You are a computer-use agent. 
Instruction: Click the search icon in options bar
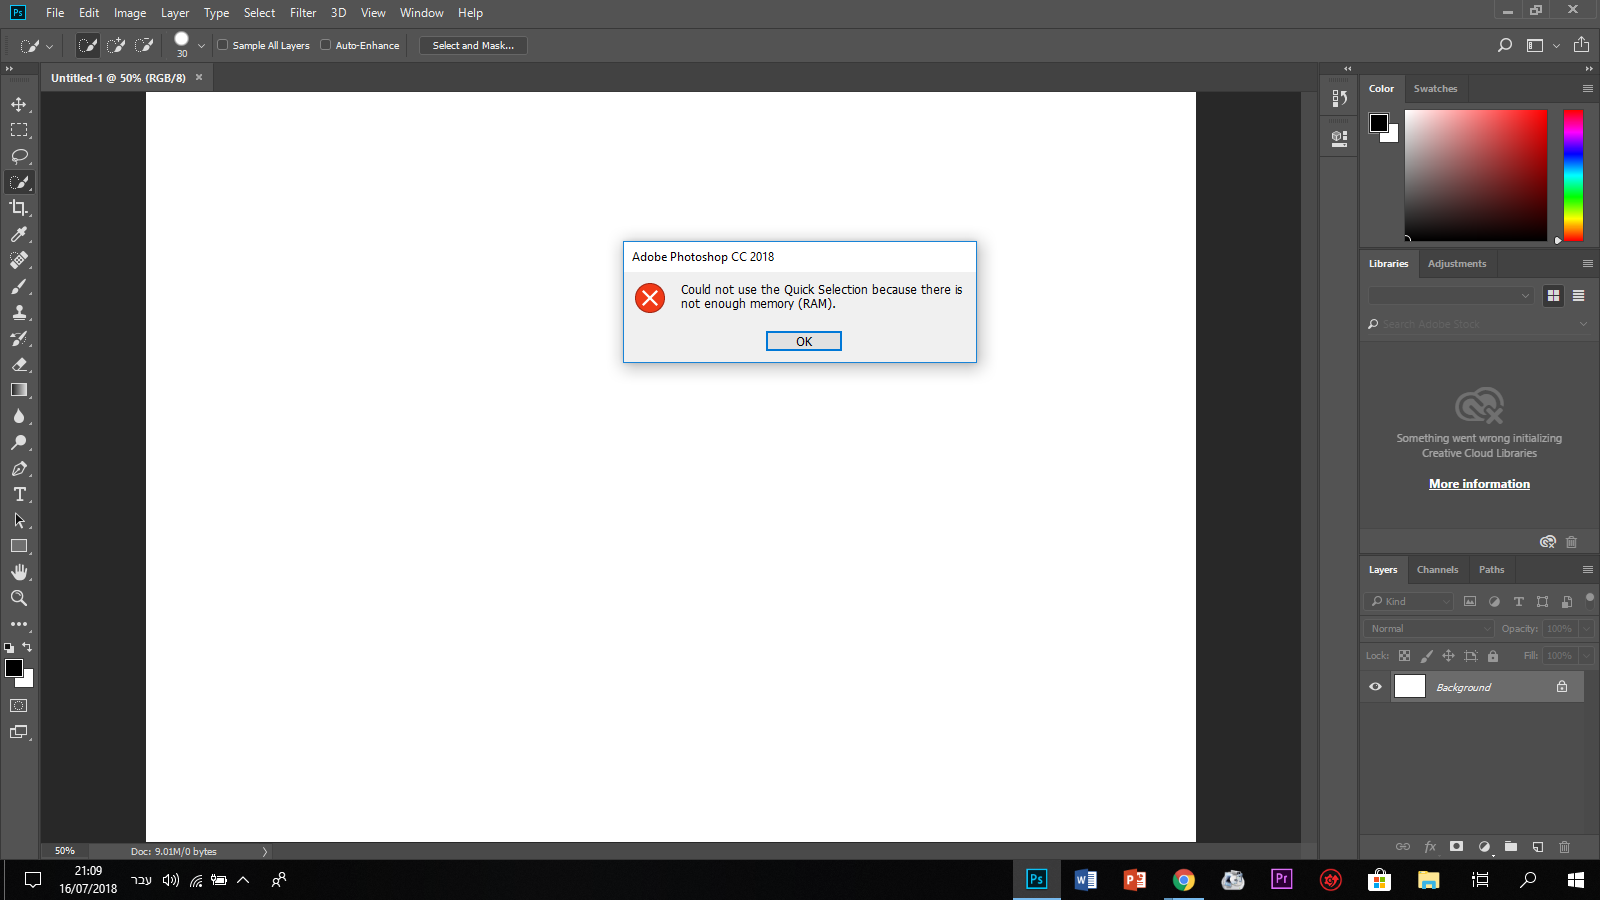tap(1505, 45)
